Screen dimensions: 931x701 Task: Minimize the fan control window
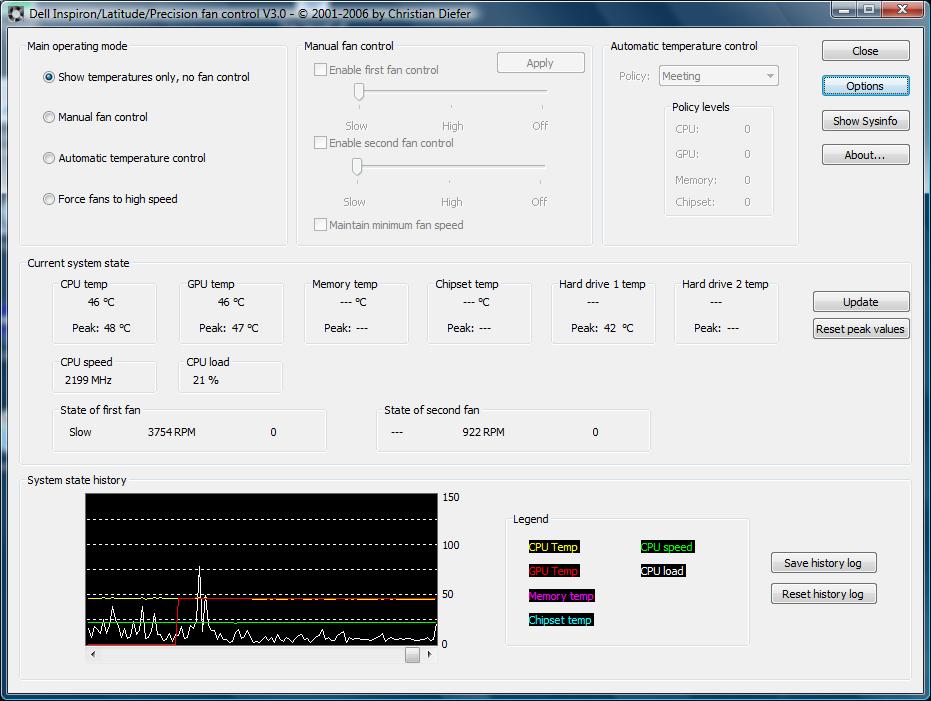point(844,9)
